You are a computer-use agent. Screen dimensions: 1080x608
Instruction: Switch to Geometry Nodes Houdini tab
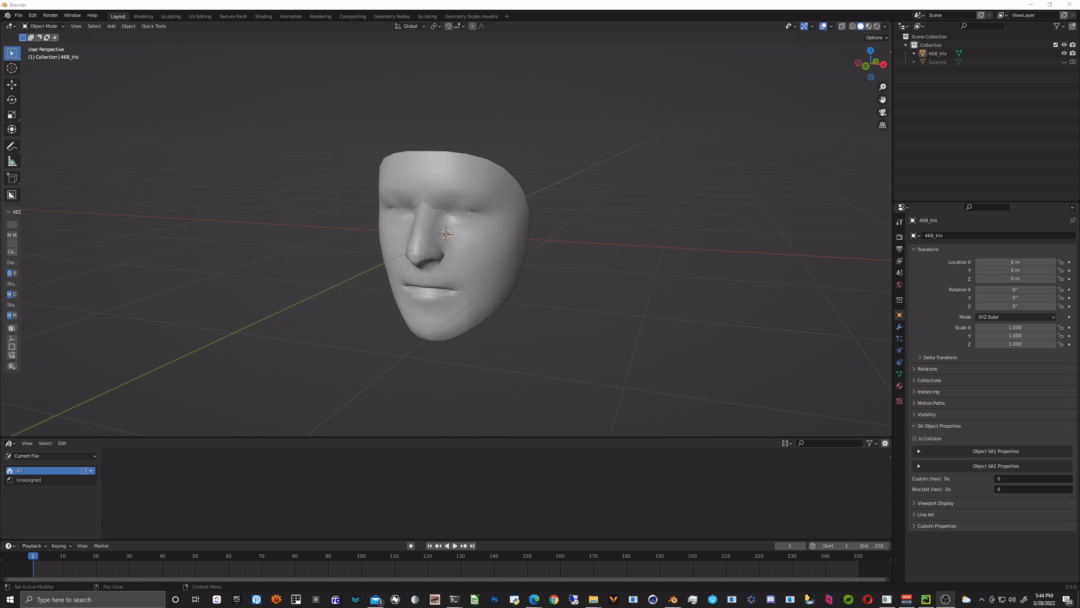(x=471, y=16)
